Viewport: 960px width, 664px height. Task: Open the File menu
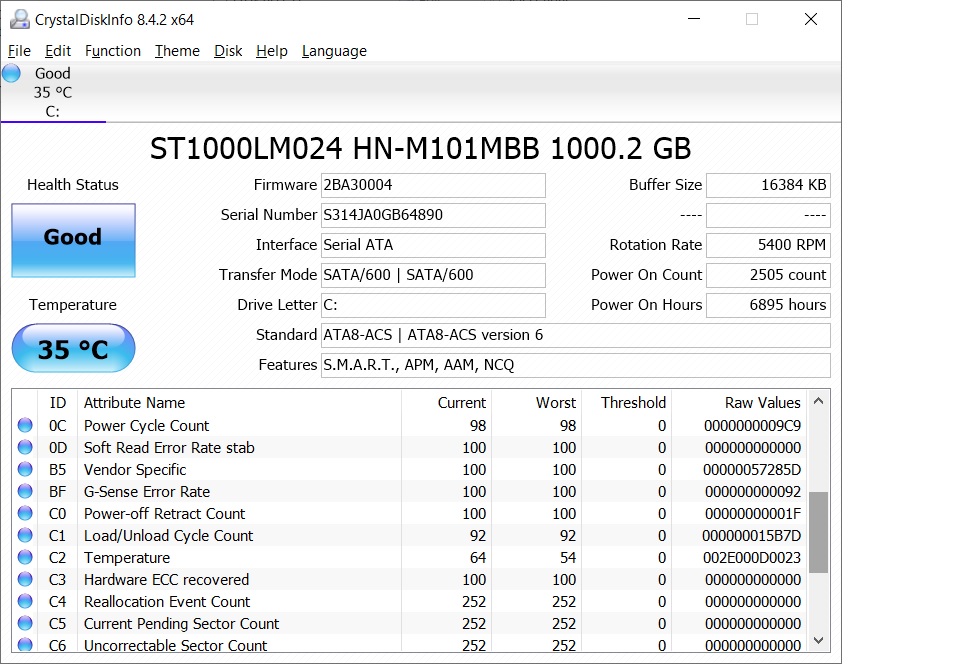19,51
